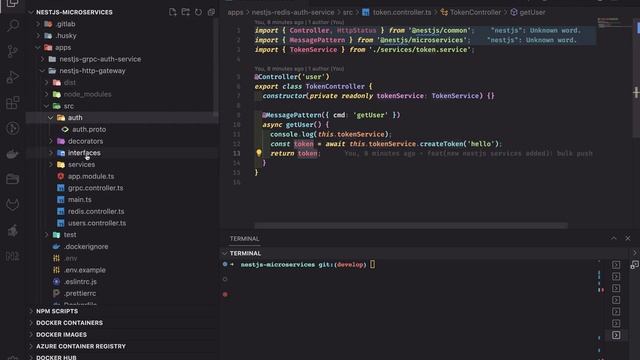
Task: Open the .env file
Action: (x=70, y=258)
